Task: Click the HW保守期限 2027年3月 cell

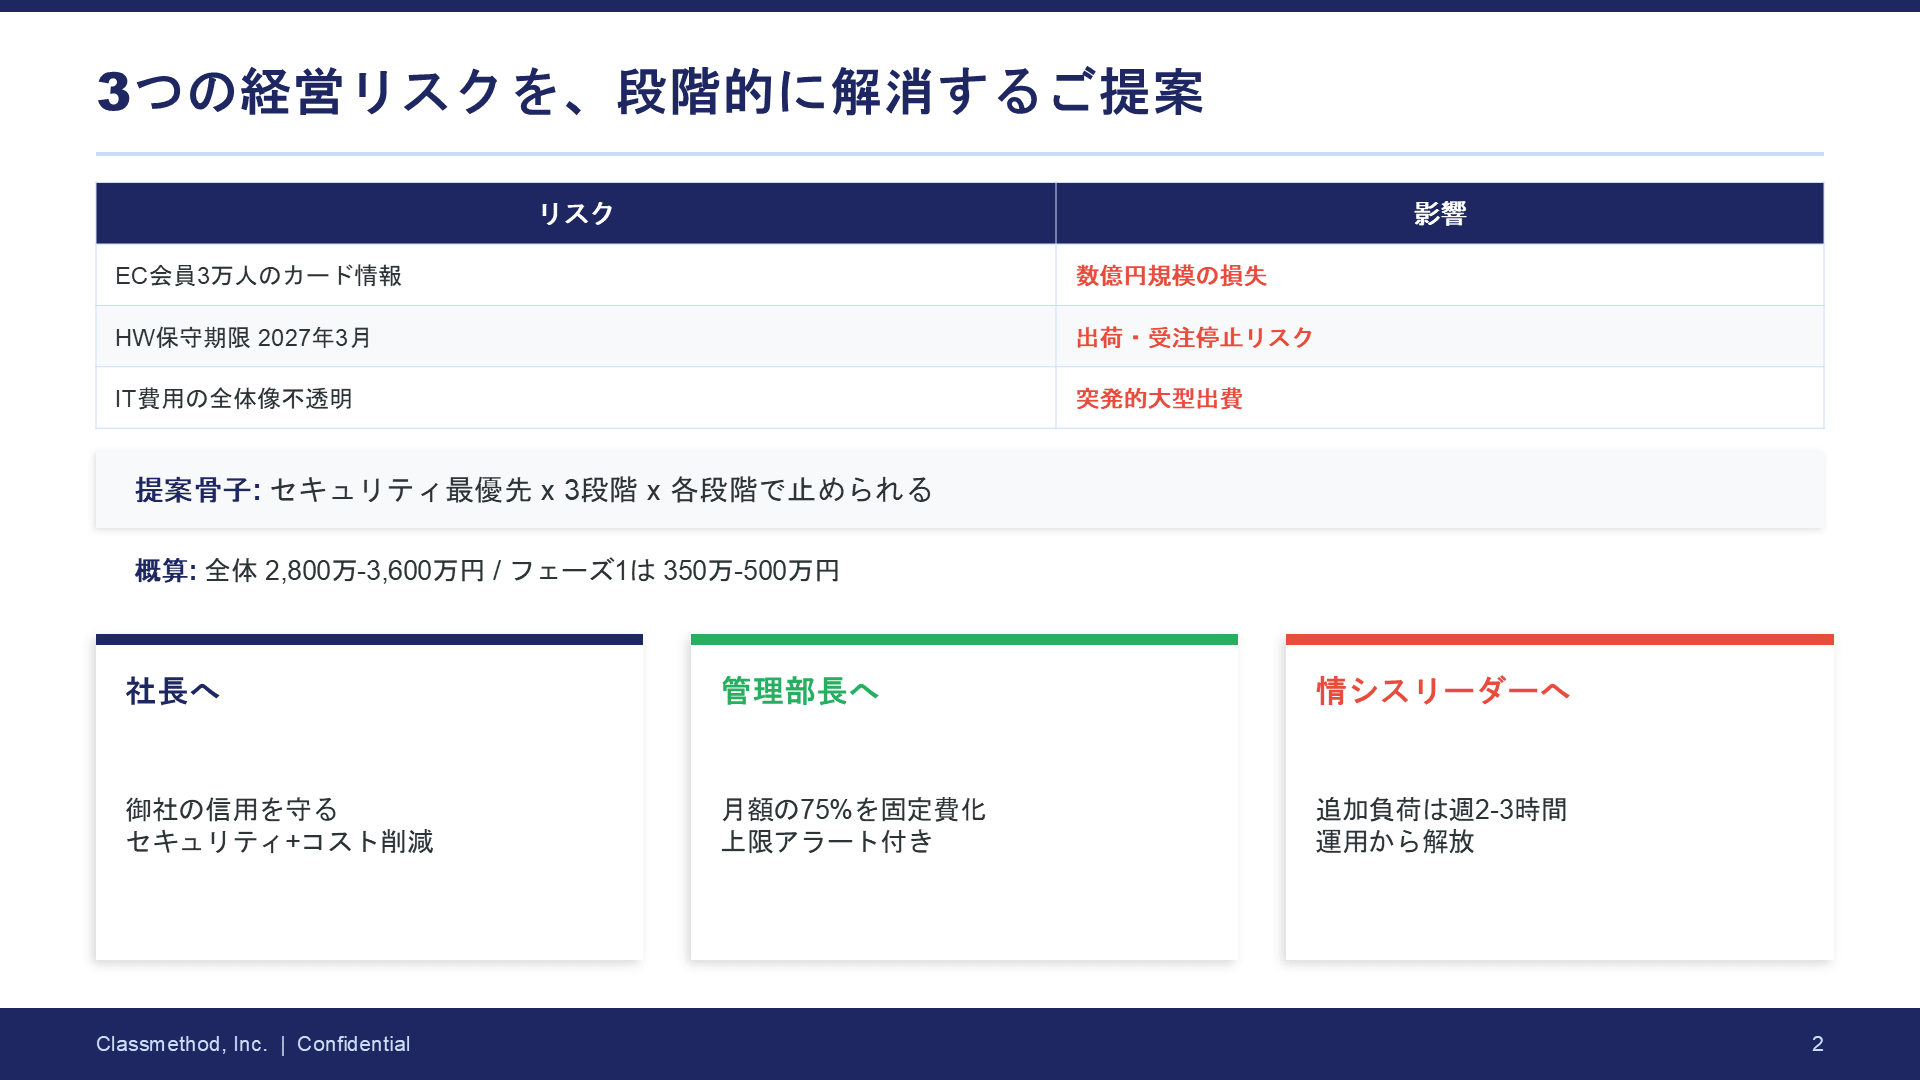Action: 243,338
